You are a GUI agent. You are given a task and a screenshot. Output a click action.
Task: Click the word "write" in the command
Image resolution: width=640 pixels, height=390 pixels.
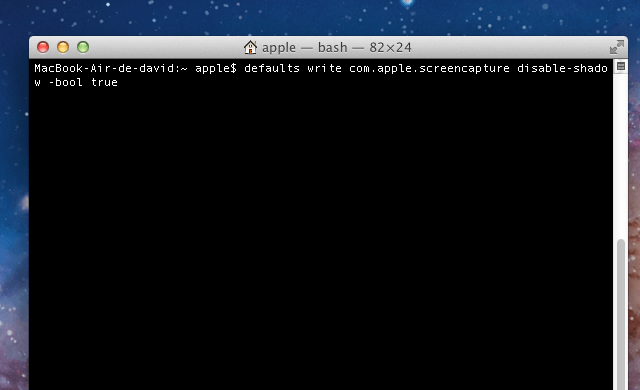pos(324,68)
